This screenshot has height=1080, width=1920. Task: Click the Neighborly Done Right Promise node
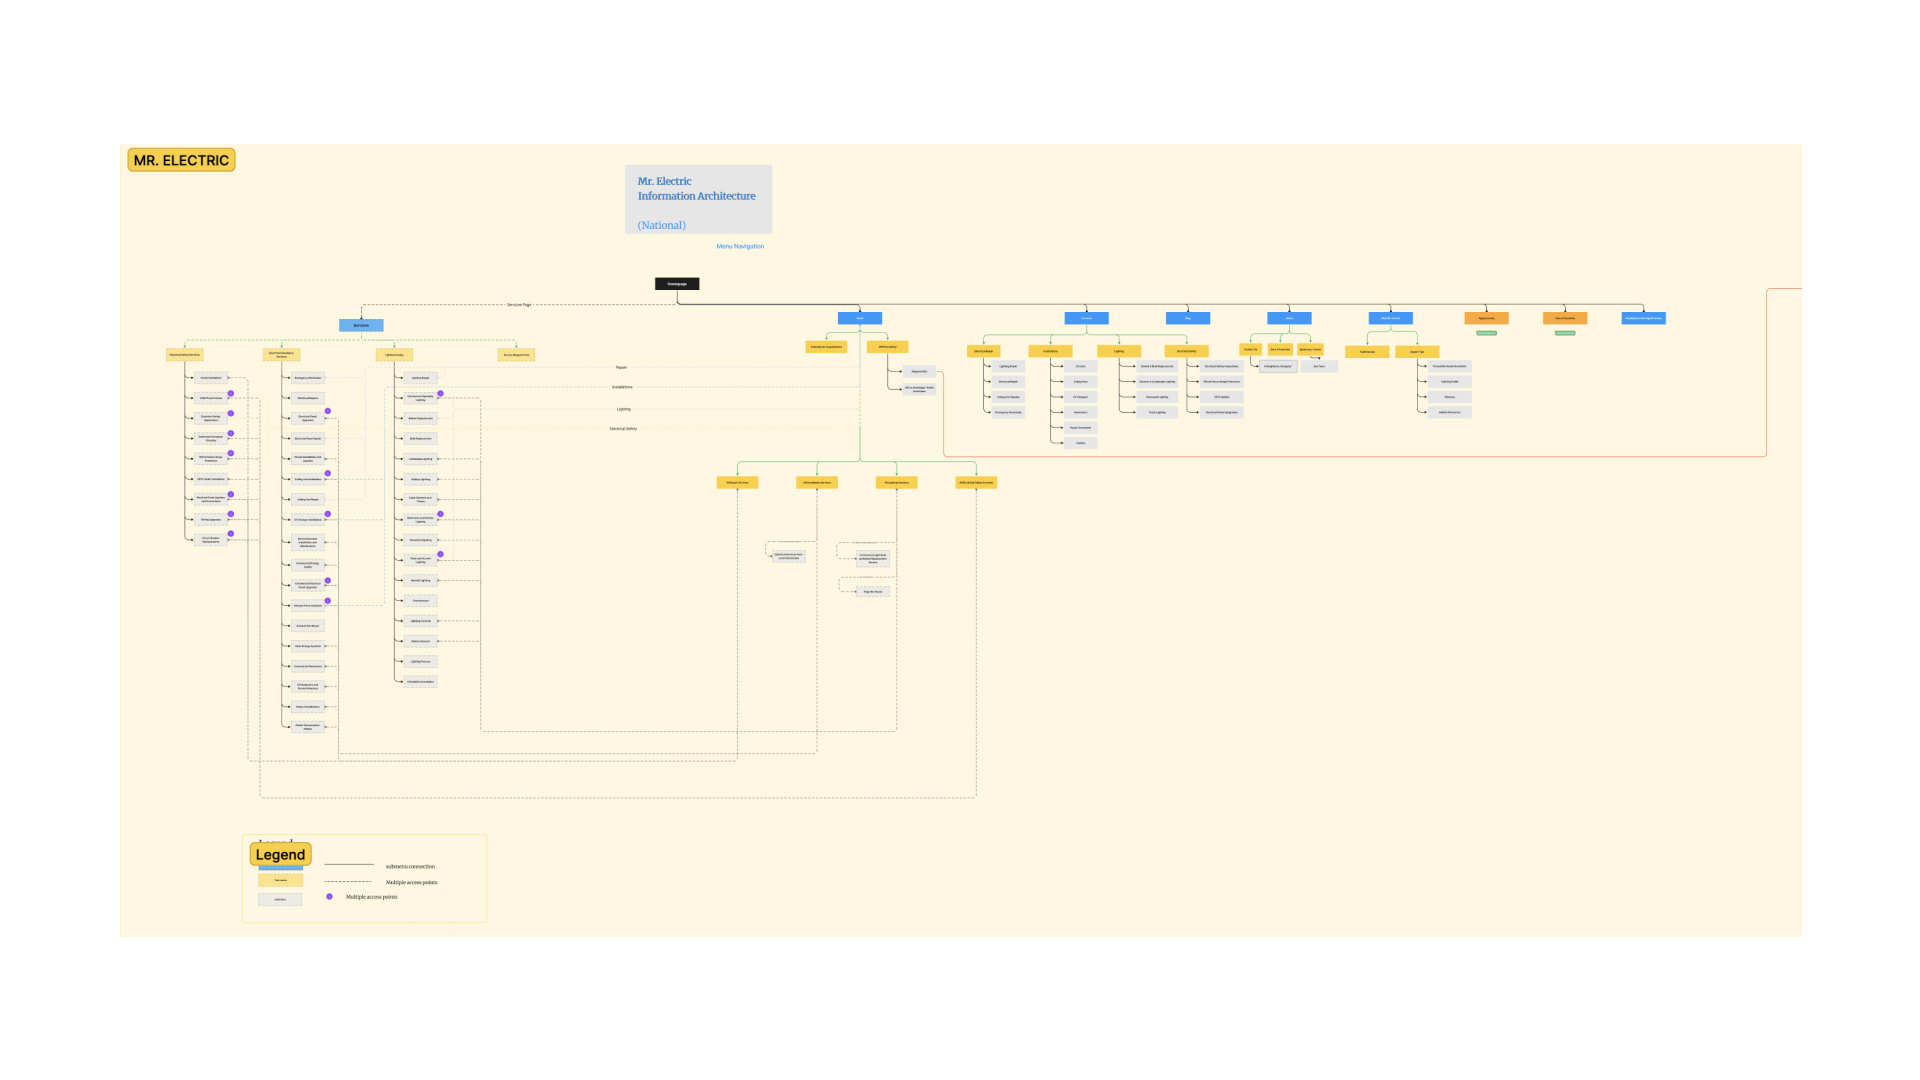coord(1644,318)
